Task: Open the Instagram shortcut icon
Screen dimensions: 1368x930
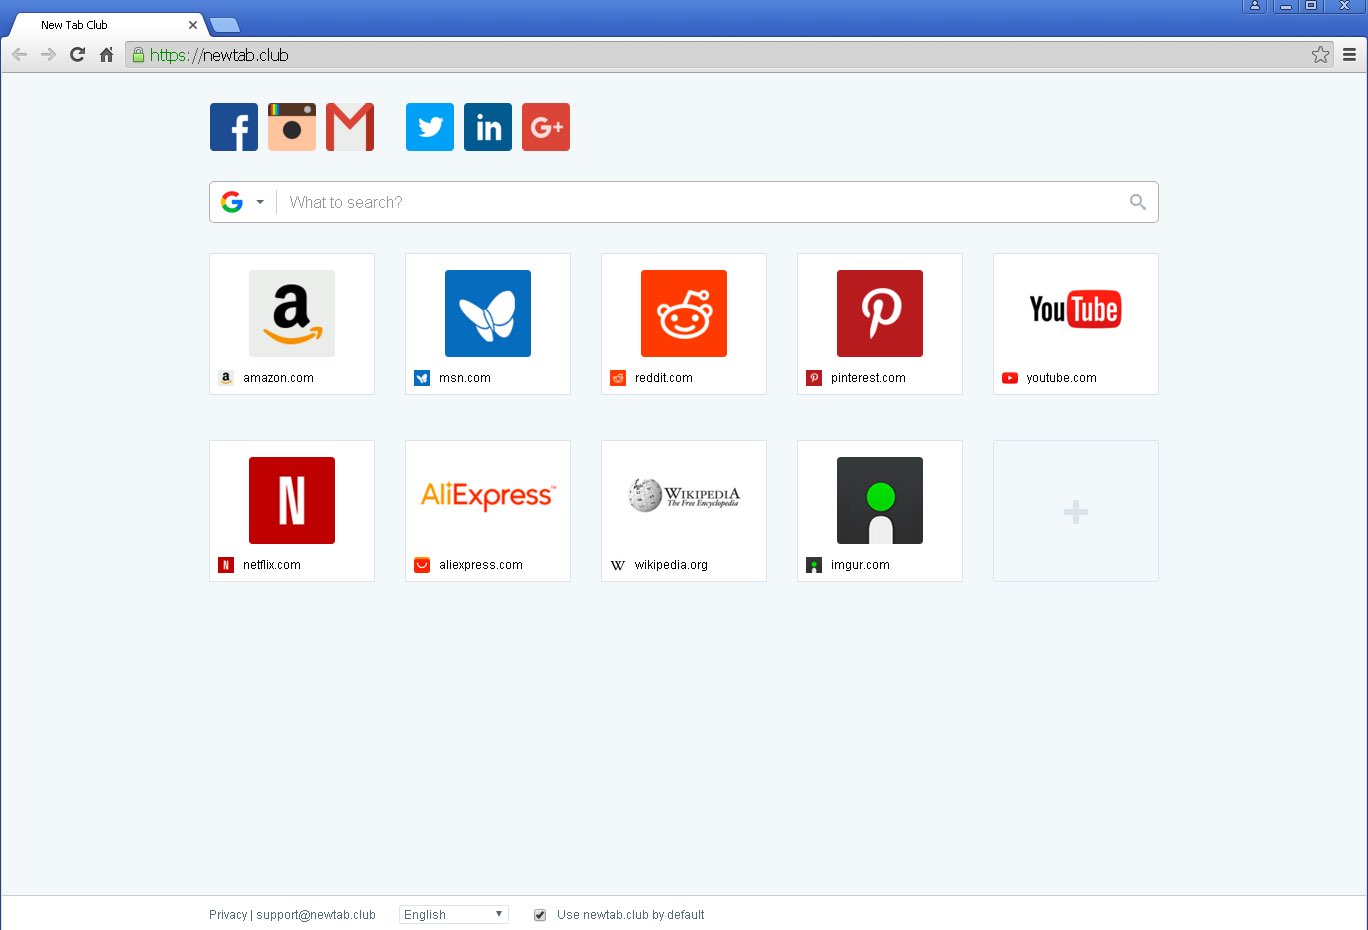Action: (x=292, y=127)
